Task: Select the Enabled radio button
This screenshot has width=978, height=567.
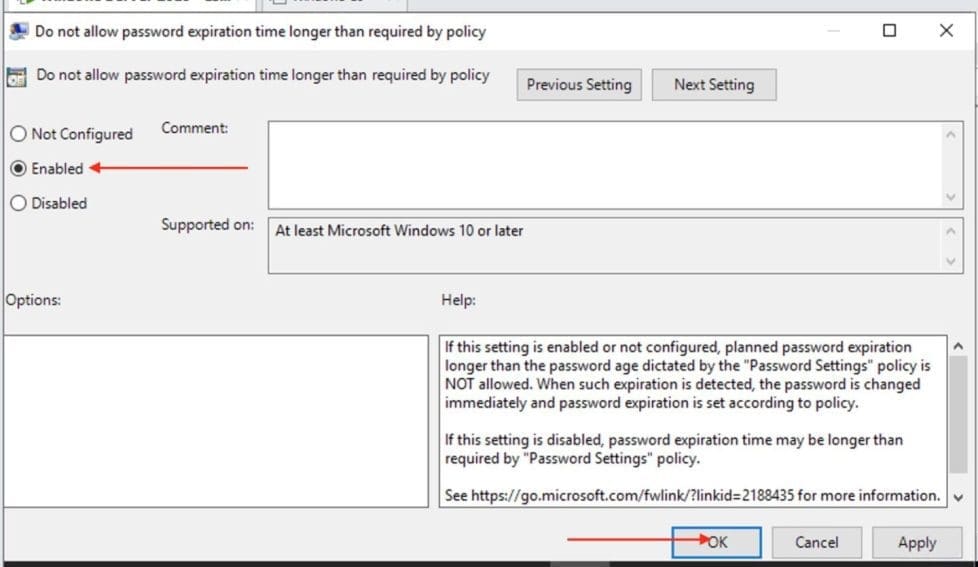Action: (19, 168)
